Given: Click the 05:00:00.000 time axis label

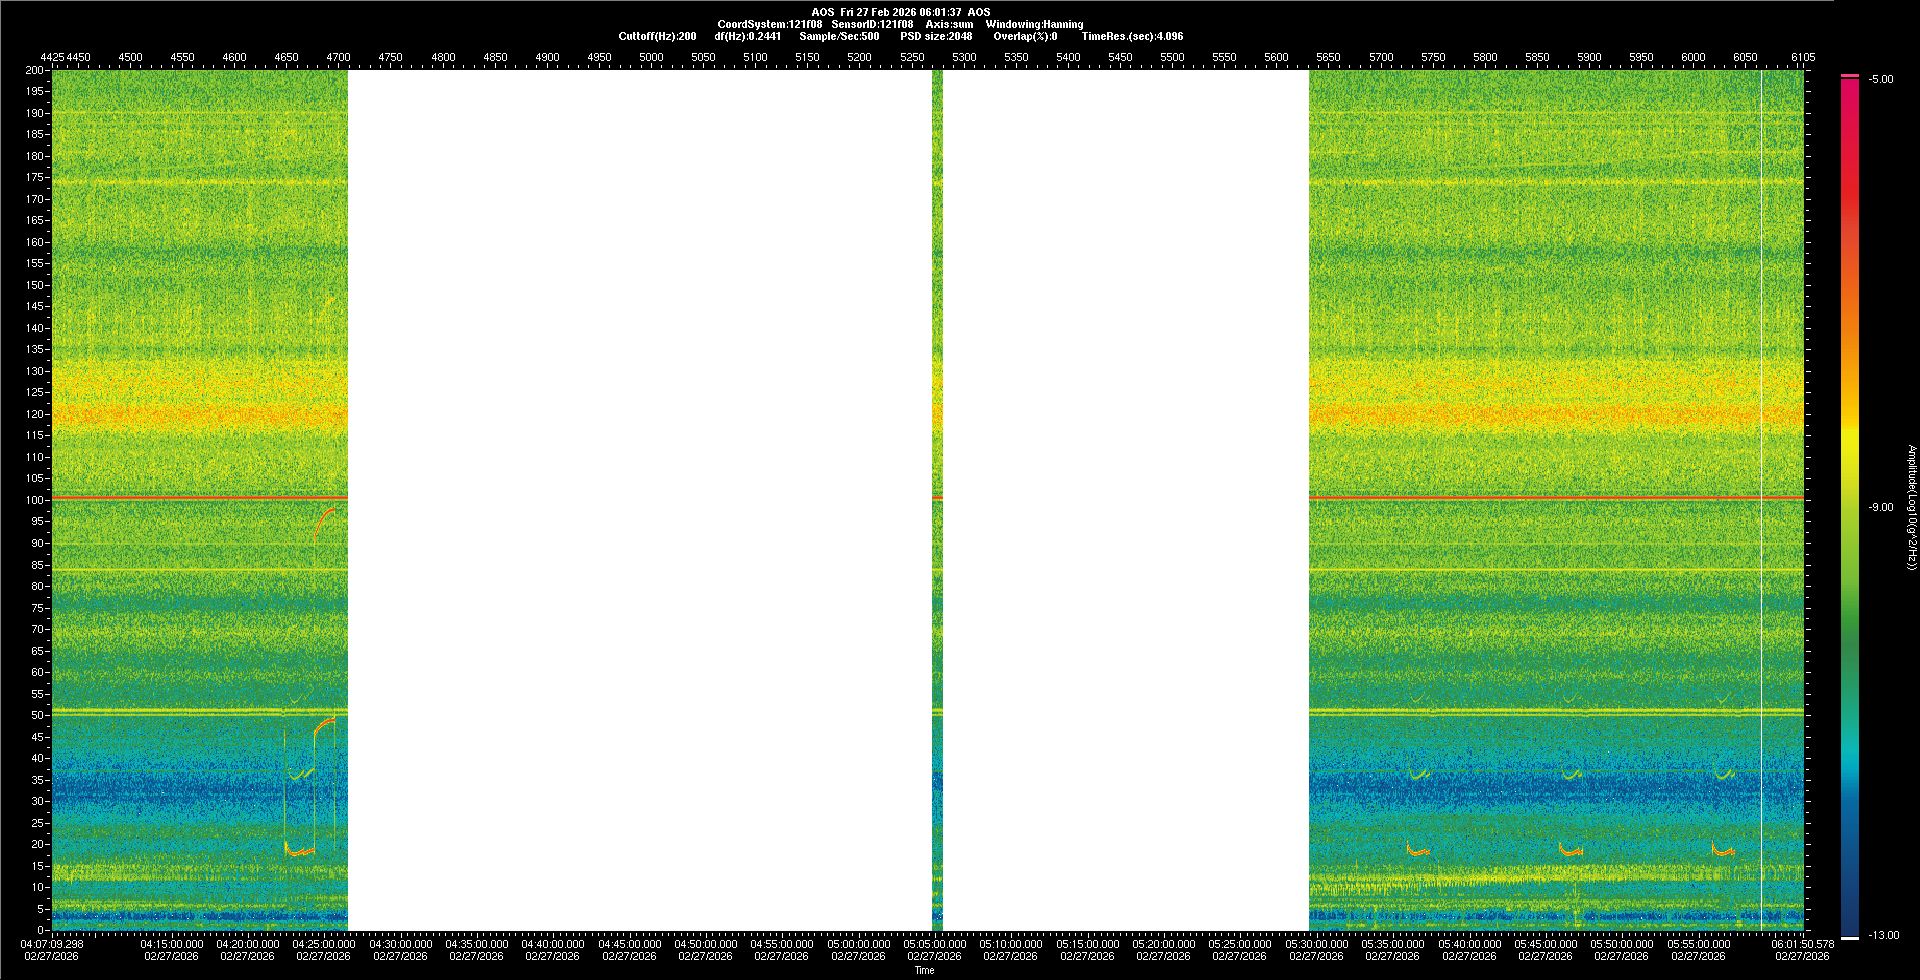Looking at the screenshot, I should pyautogui.click(x=858, y=944).
